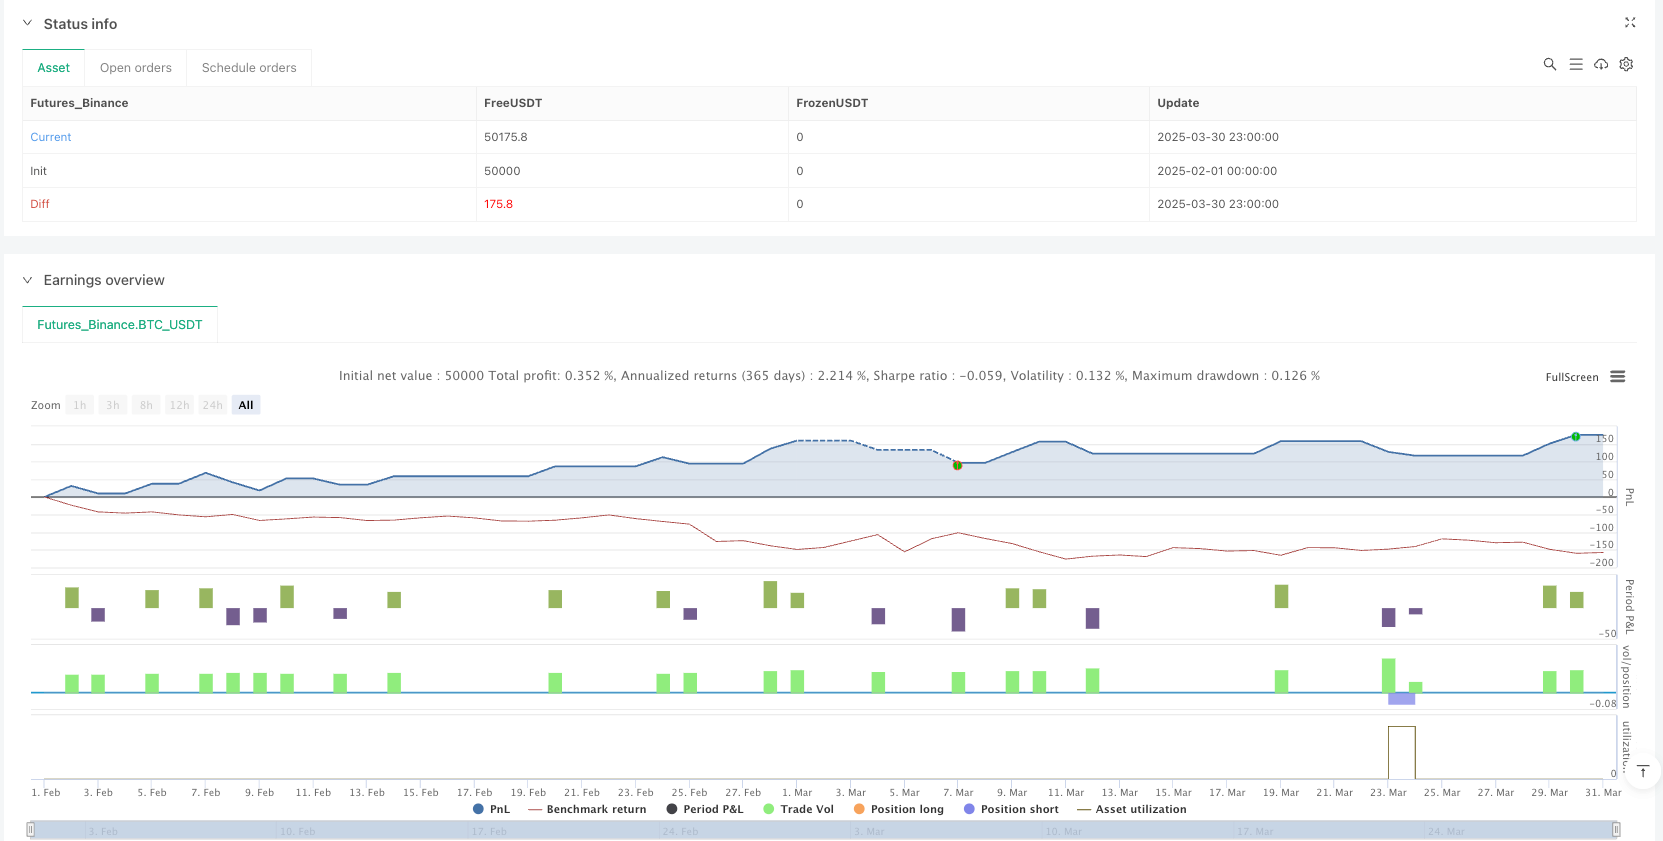Click the chart summary statistics text

(x=829, y=376)
